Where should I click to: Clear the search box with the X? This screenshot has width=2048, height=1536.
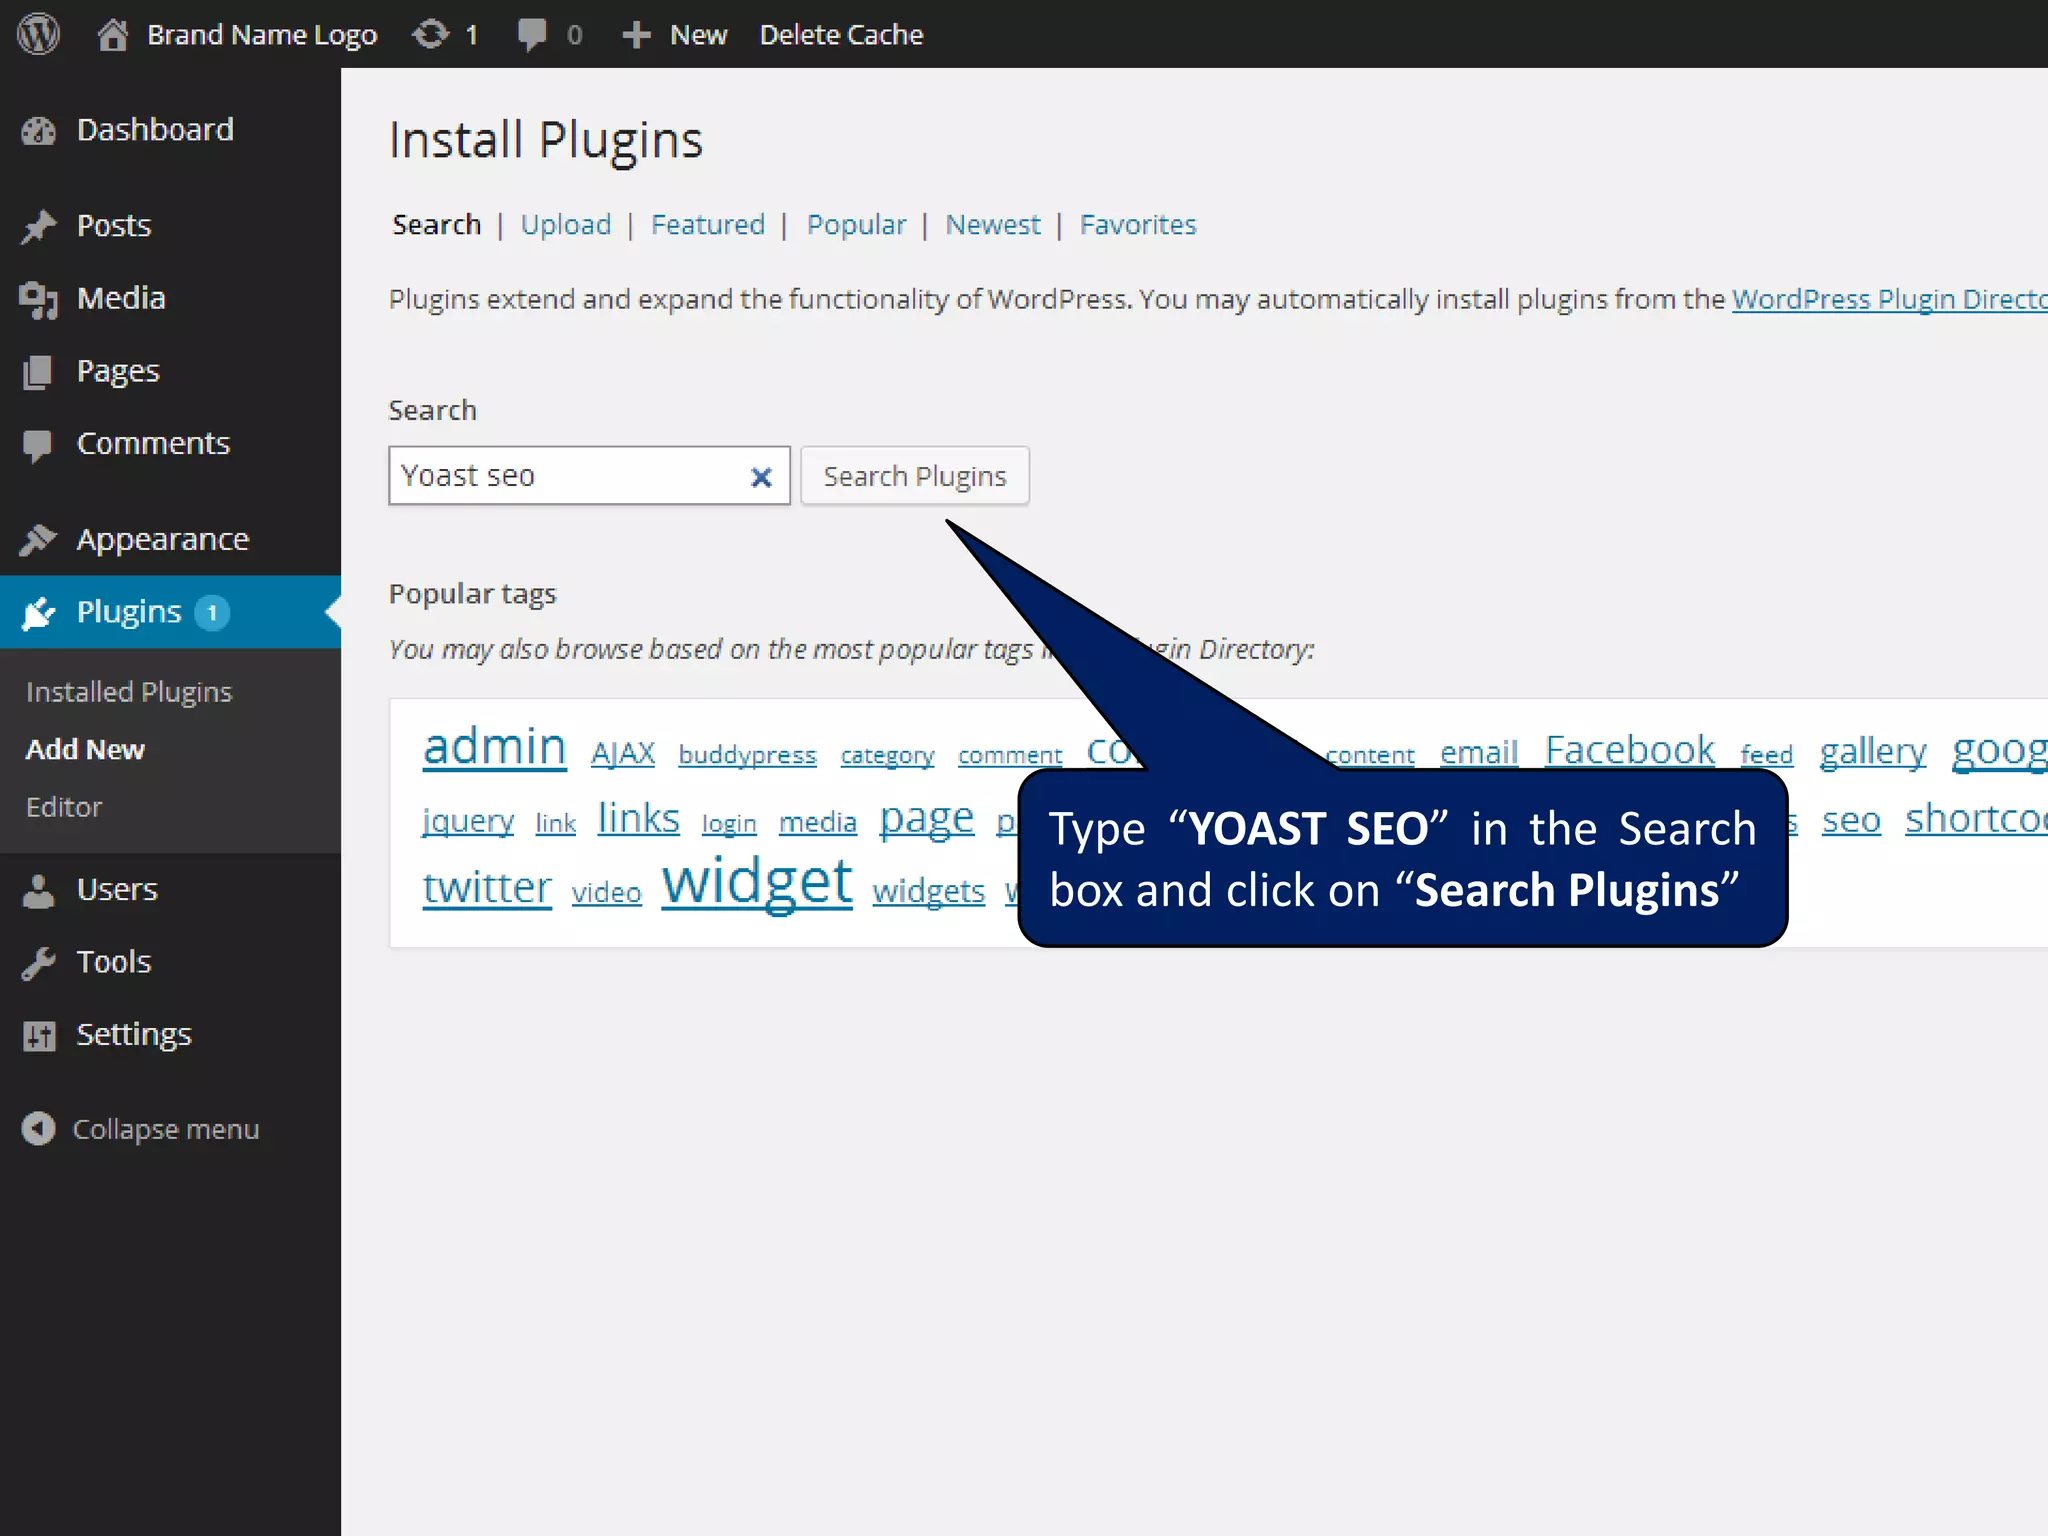pos(761,478)
